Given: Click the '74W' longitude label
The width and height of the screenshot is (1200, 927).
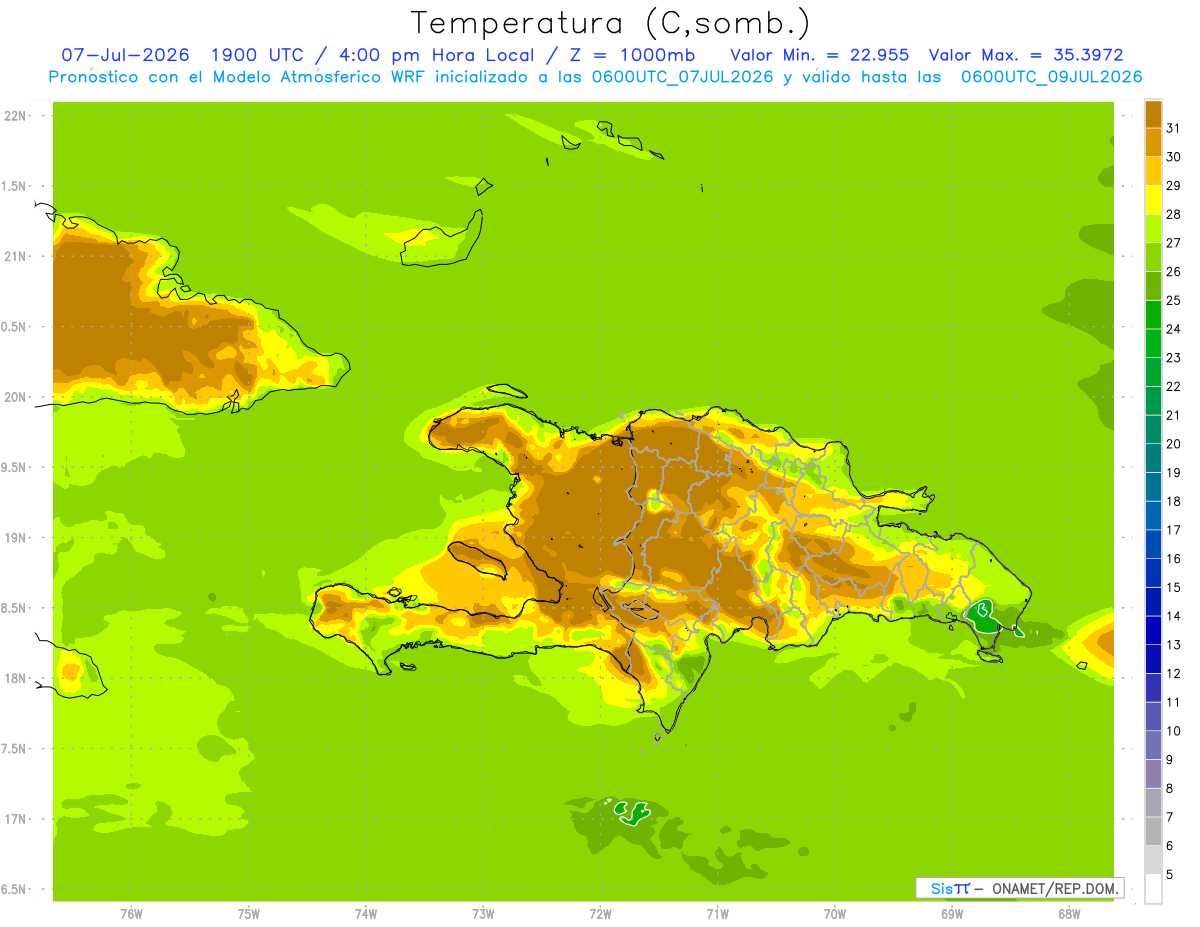Looking at the screenshot, I should 366,914.
